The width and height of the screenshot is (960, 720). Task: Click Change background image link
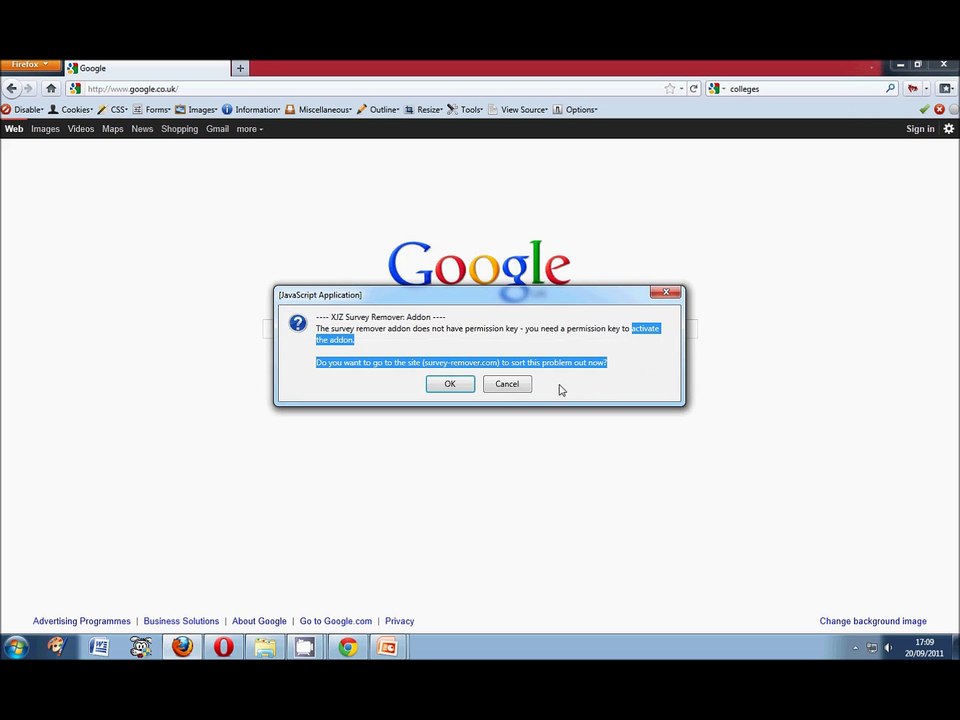pos(873,621)
